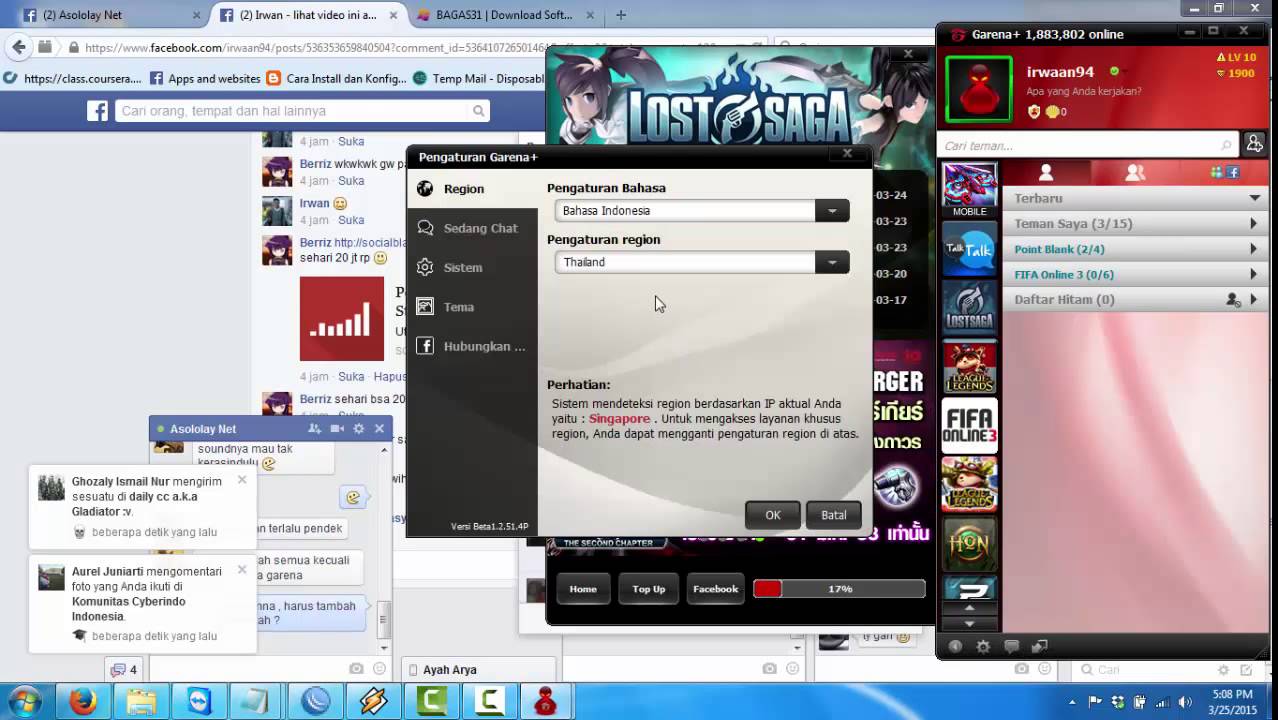Go back in the browser

pos(18,47)
